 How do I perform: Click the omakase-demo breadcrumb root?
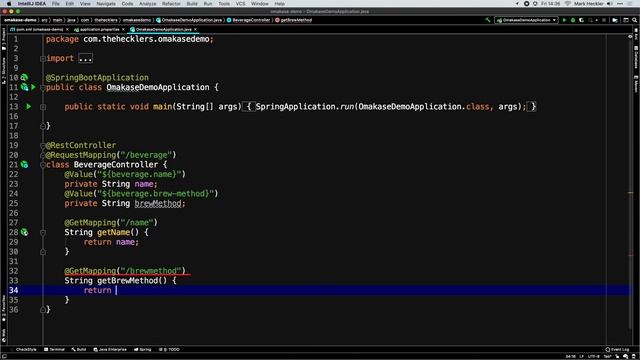click(x=20, y=20)
